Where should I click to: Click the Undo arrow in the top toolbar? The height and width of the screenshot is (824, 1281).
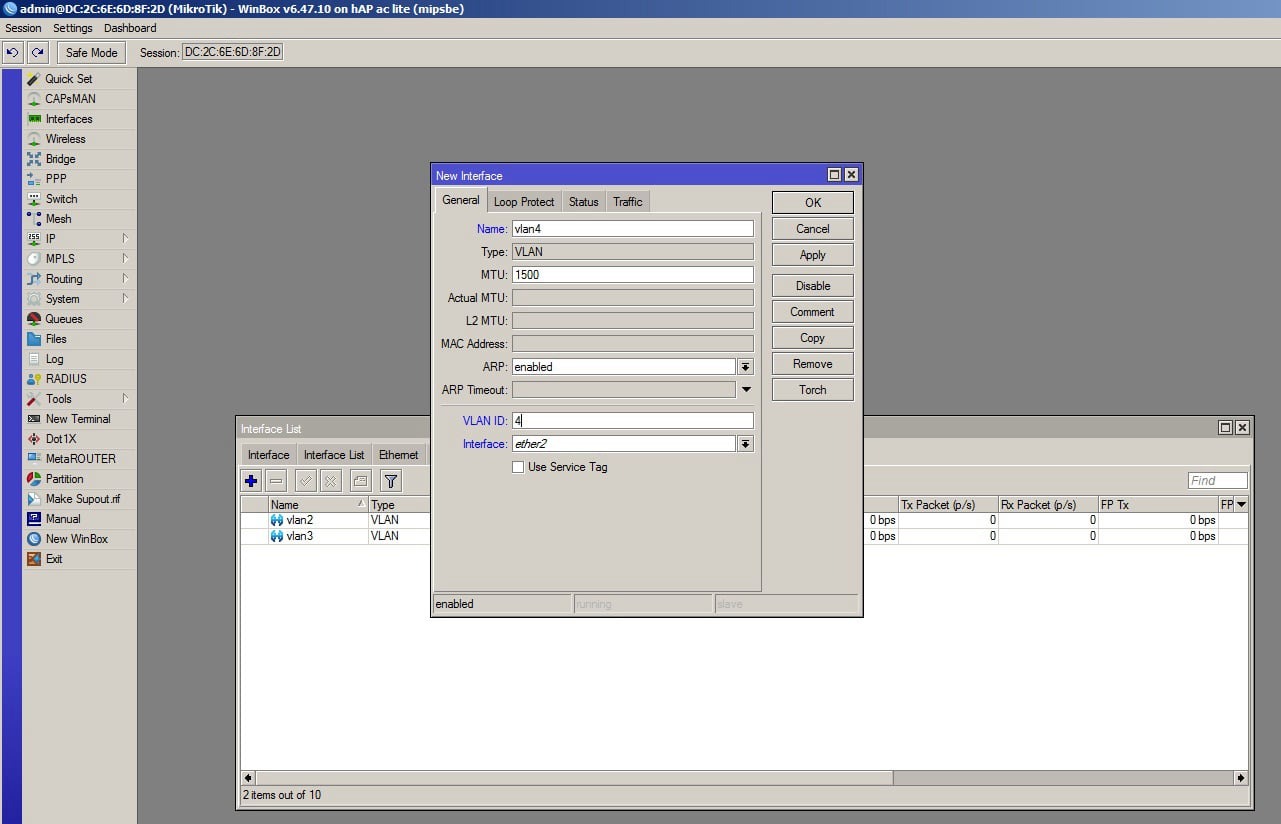tap(13, 52)
